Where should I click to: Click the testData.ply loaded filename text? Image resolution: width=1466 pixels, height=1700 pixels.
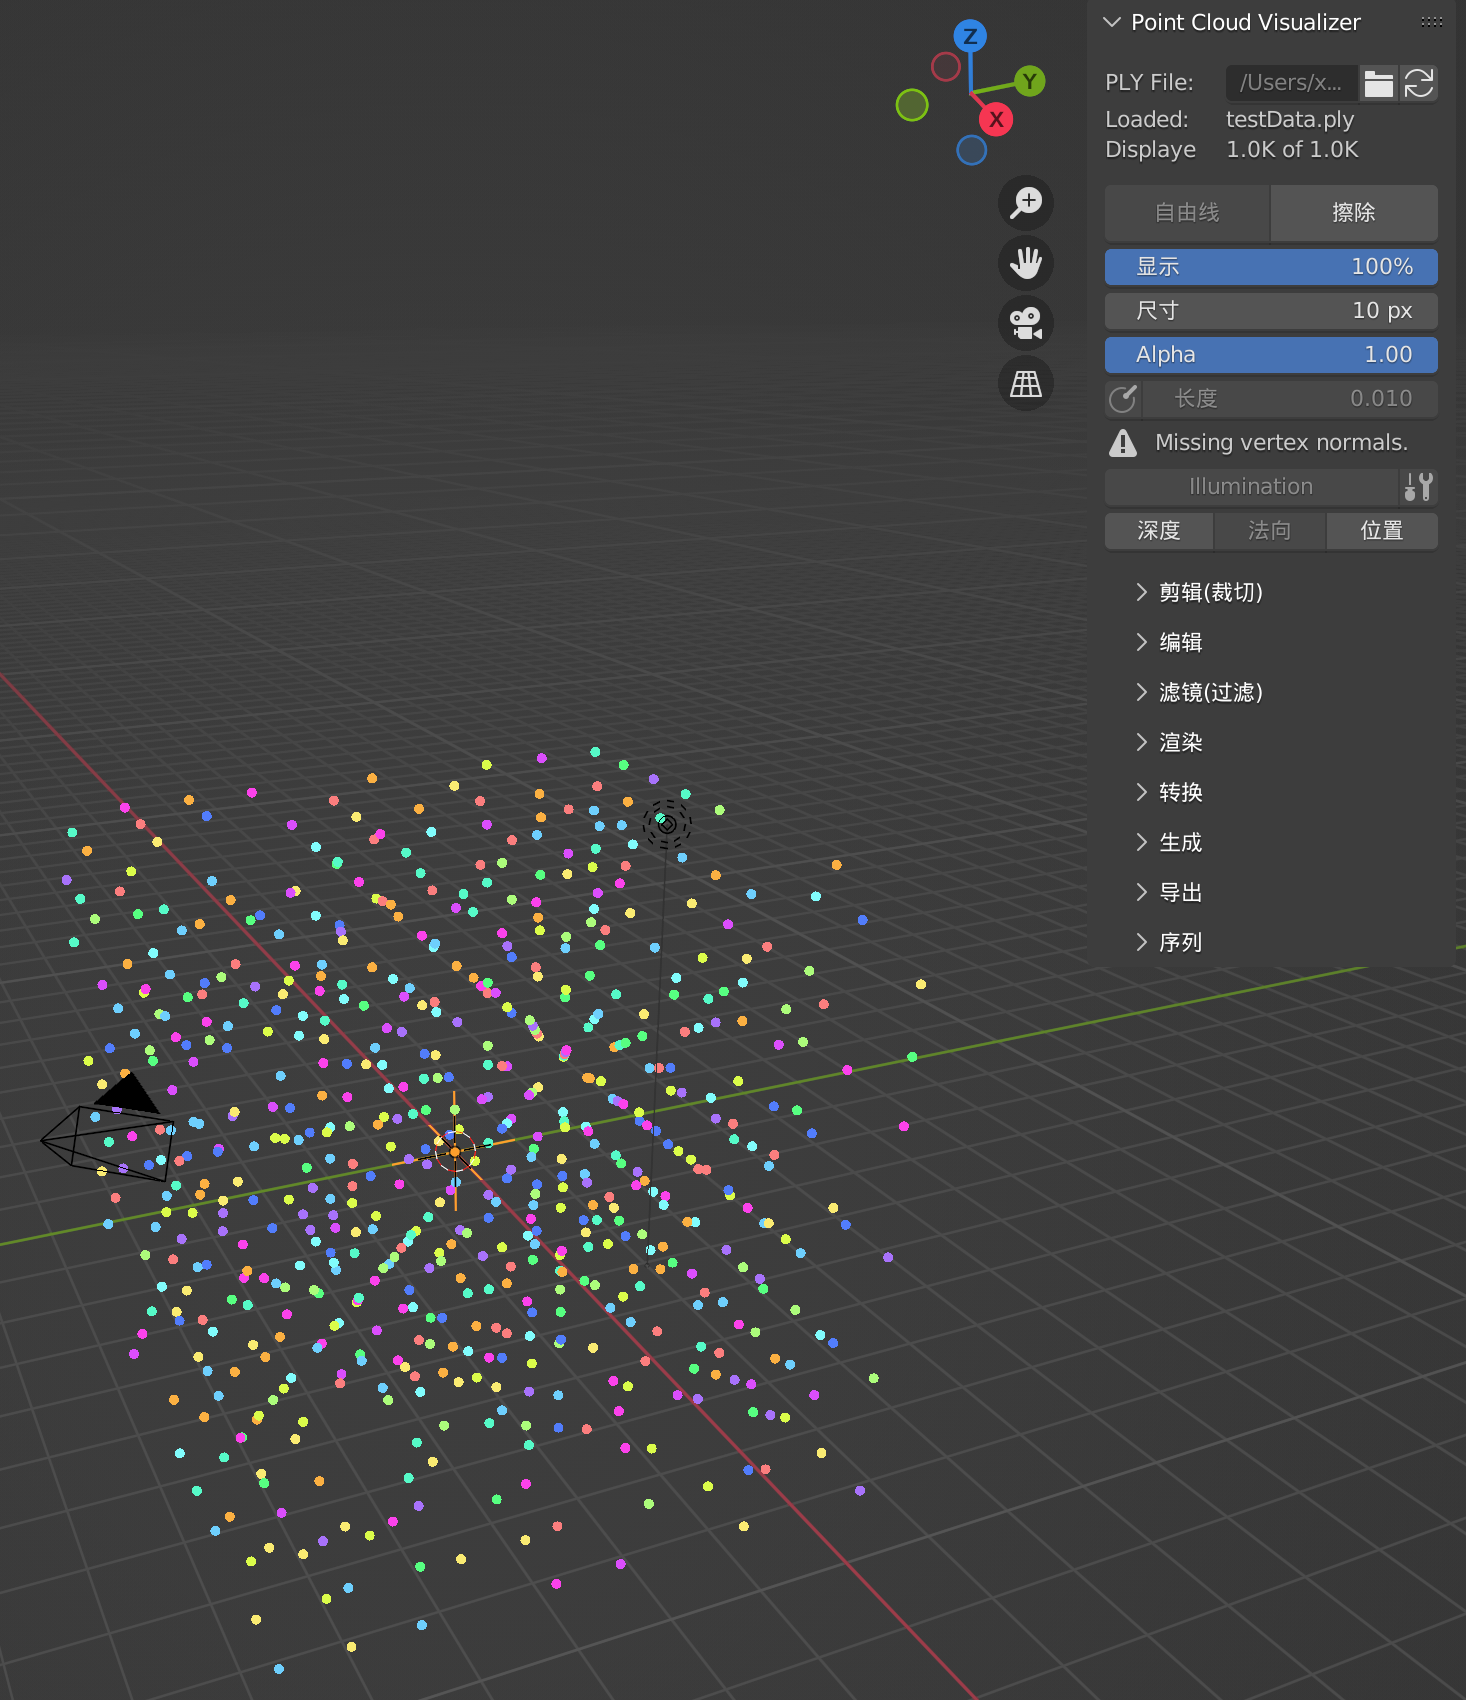click(x=1290, y=119)
